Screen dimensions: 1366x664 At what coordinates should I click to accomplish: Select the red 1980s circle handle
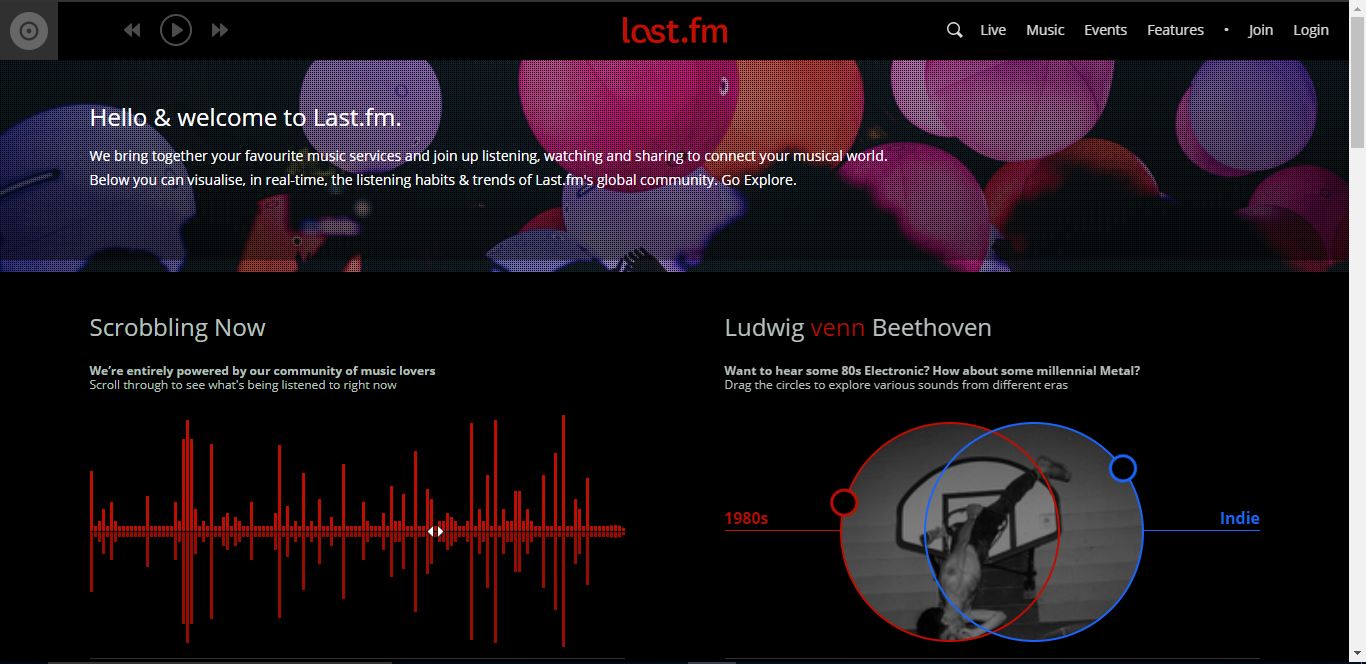tap(843, 502)
